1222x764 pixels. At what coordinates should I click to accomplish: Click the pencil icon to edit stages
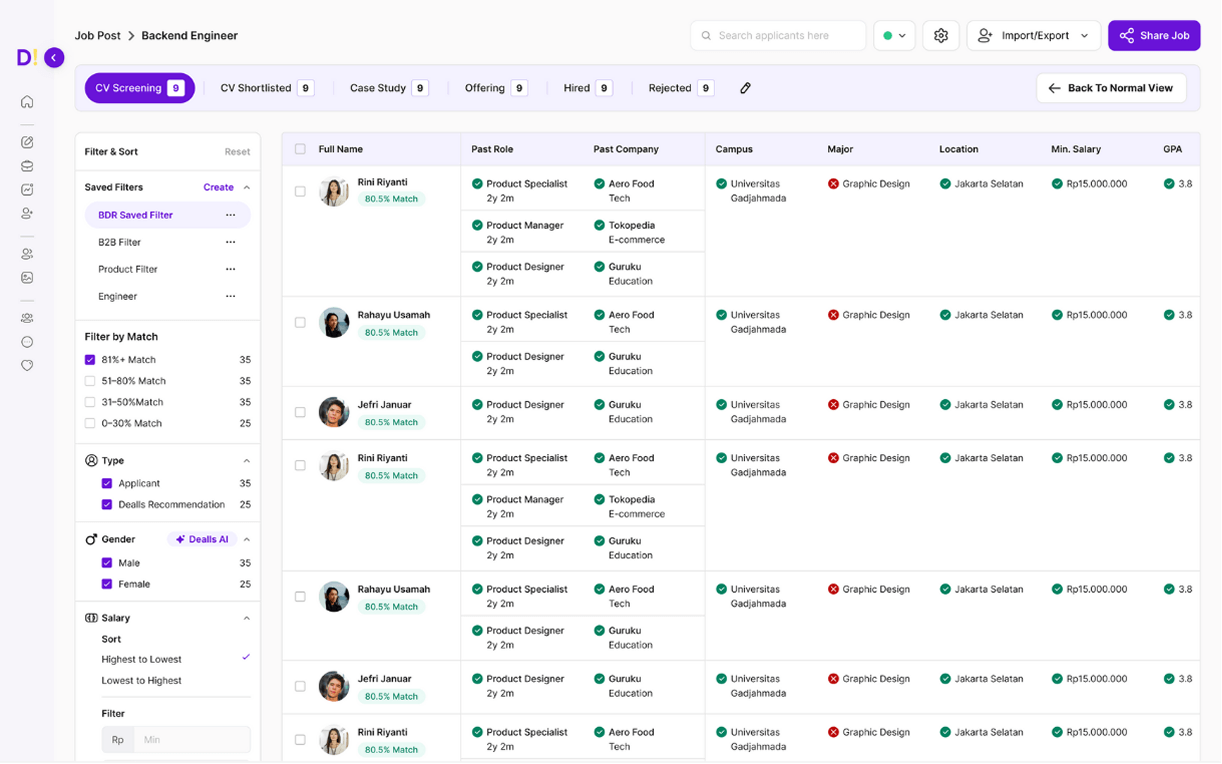point(745,88)
